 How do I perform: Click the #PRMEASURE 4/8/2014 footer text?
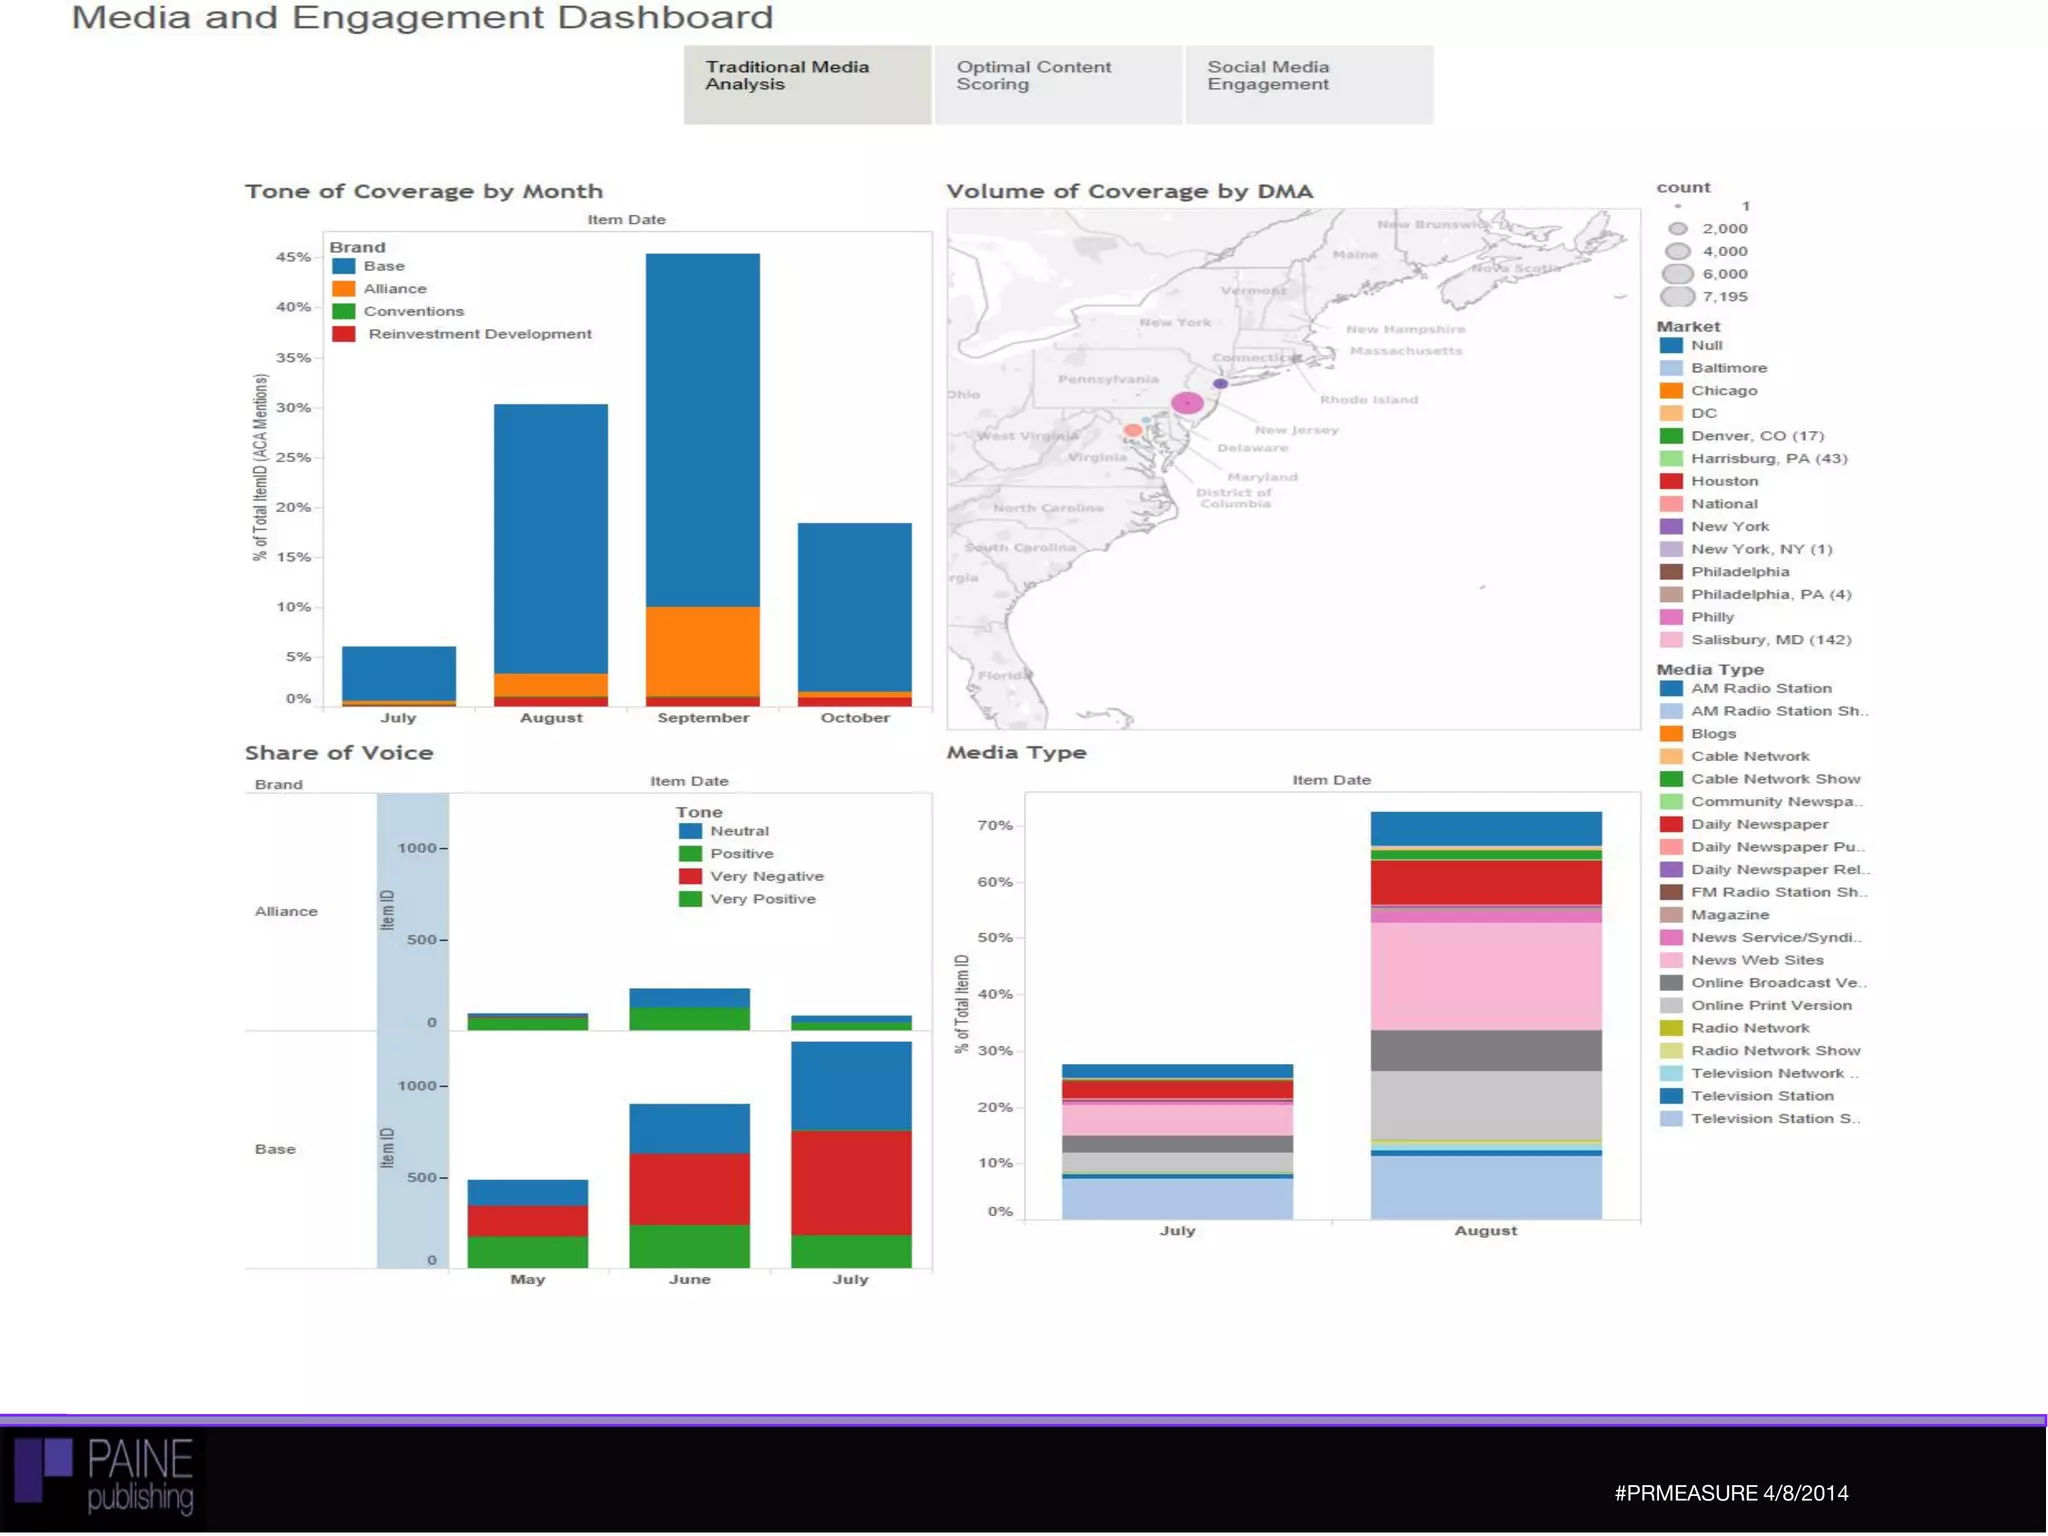(x=1731, y=1494)
